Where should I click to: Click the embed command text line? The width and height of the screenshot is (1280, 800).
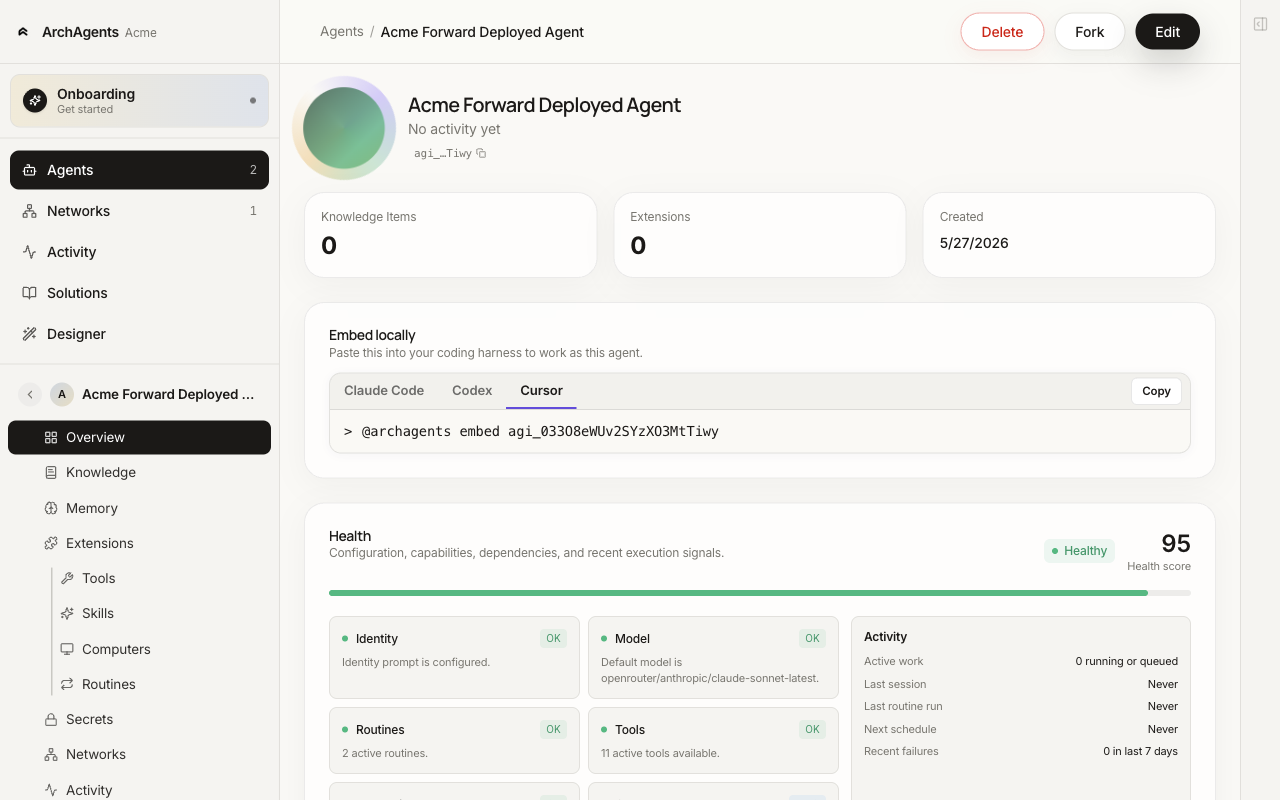531,432
